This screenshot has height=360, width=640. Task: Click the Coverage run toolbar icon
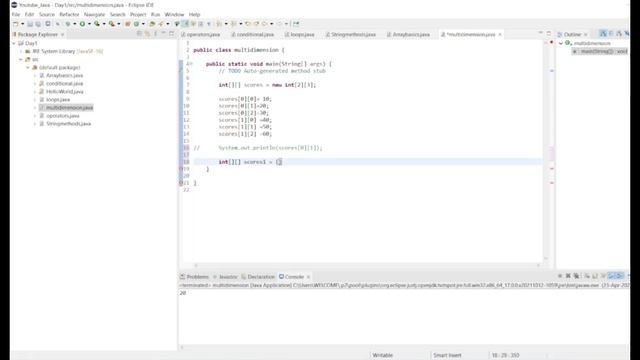click(97, 24)
